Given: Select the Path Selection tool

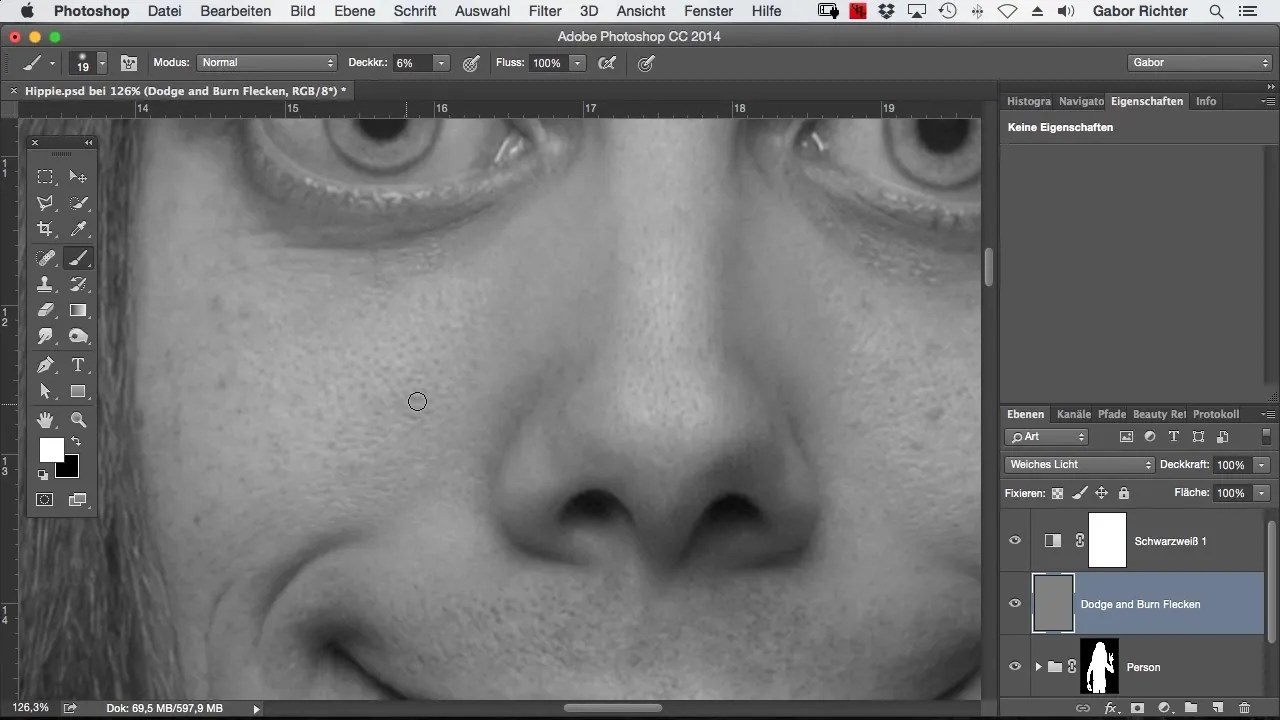Looking at the screenshot, I should coord(46,392).
